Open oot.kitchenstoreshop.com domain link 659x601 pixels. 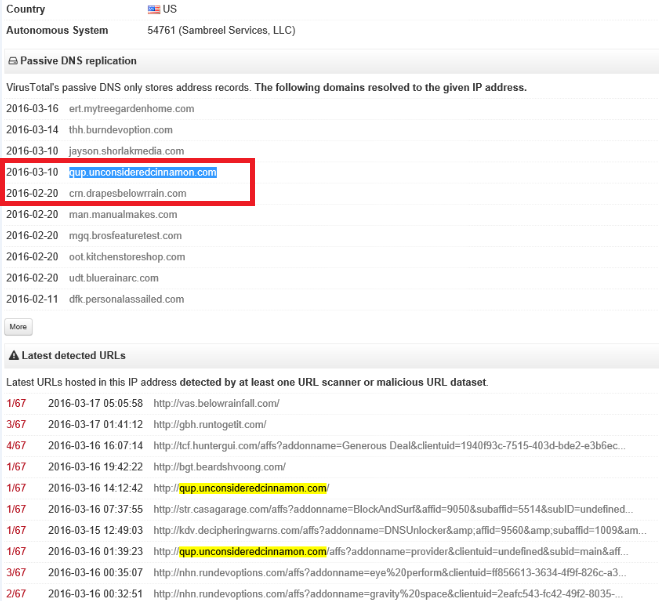[127, 257]
